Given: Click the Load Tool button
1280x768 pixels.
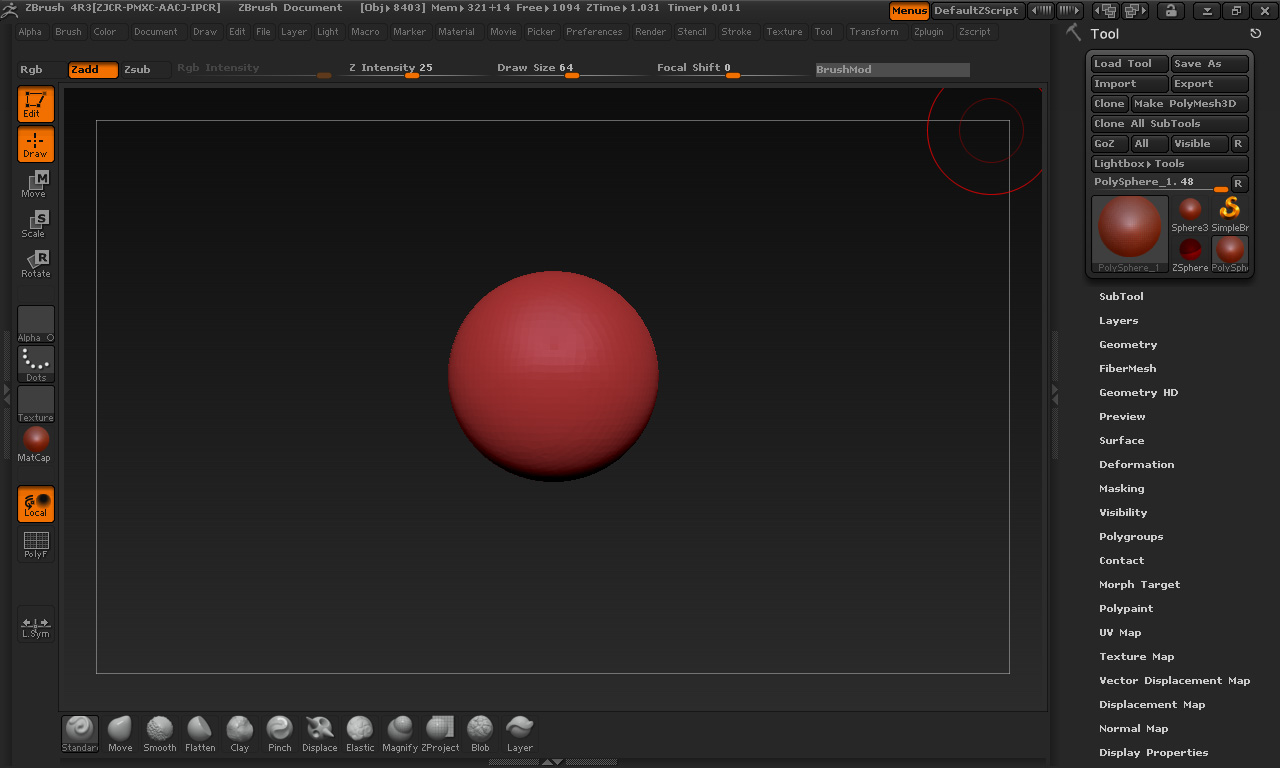Looking at the screenshot, I should (1128, 64).
